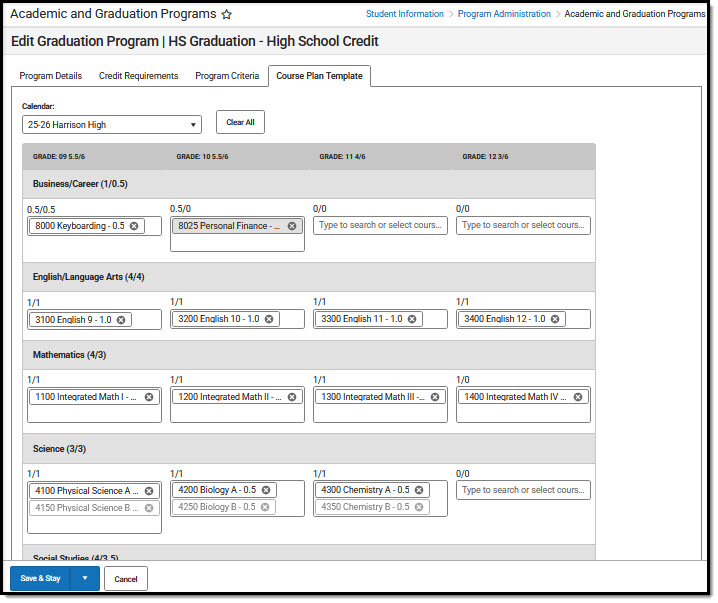This screenshot has height=603, width=718.
Task: Focus Science Grade 12 course search field
Action: pyautogui.click(x=523, y=490)
